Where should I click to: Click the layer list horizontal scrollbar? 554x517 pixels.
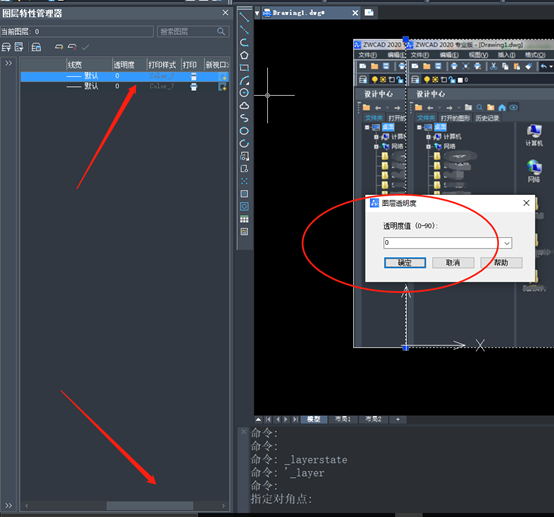tap(124, 506)
